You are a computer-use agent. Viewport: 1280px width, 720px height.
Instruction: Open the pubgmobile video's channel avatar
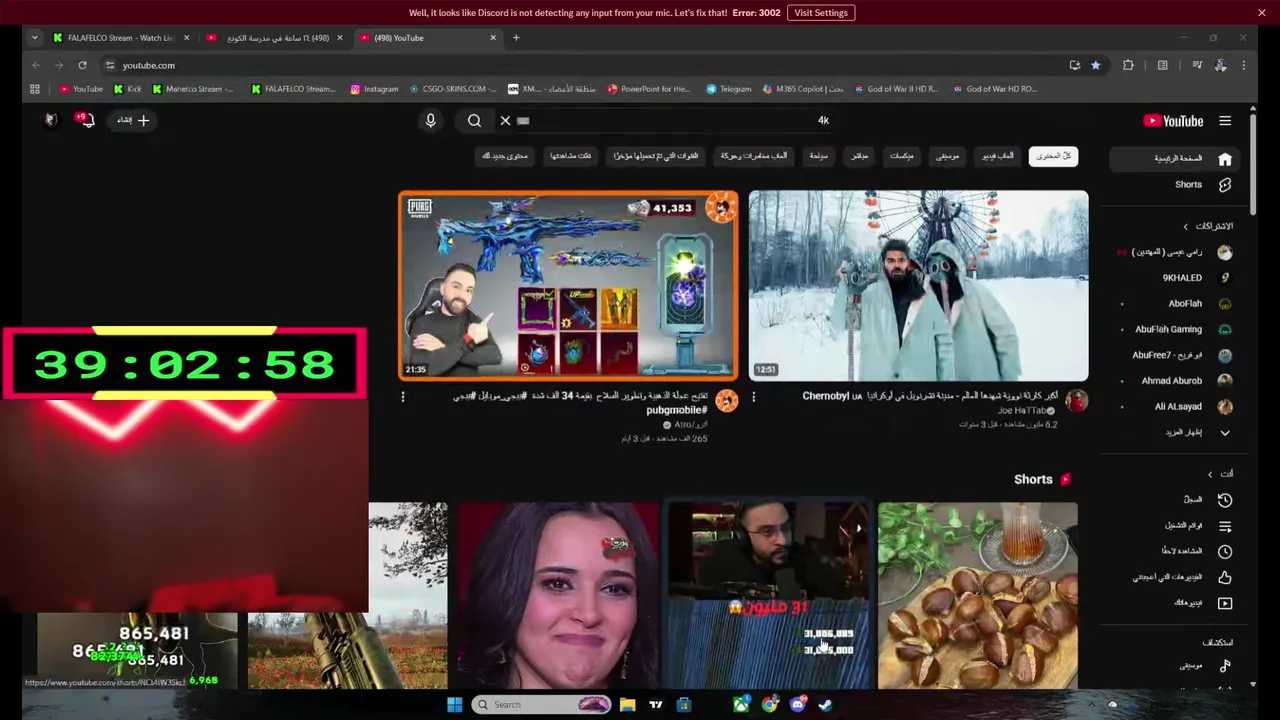pyautogui.click(x=727, y=402)
